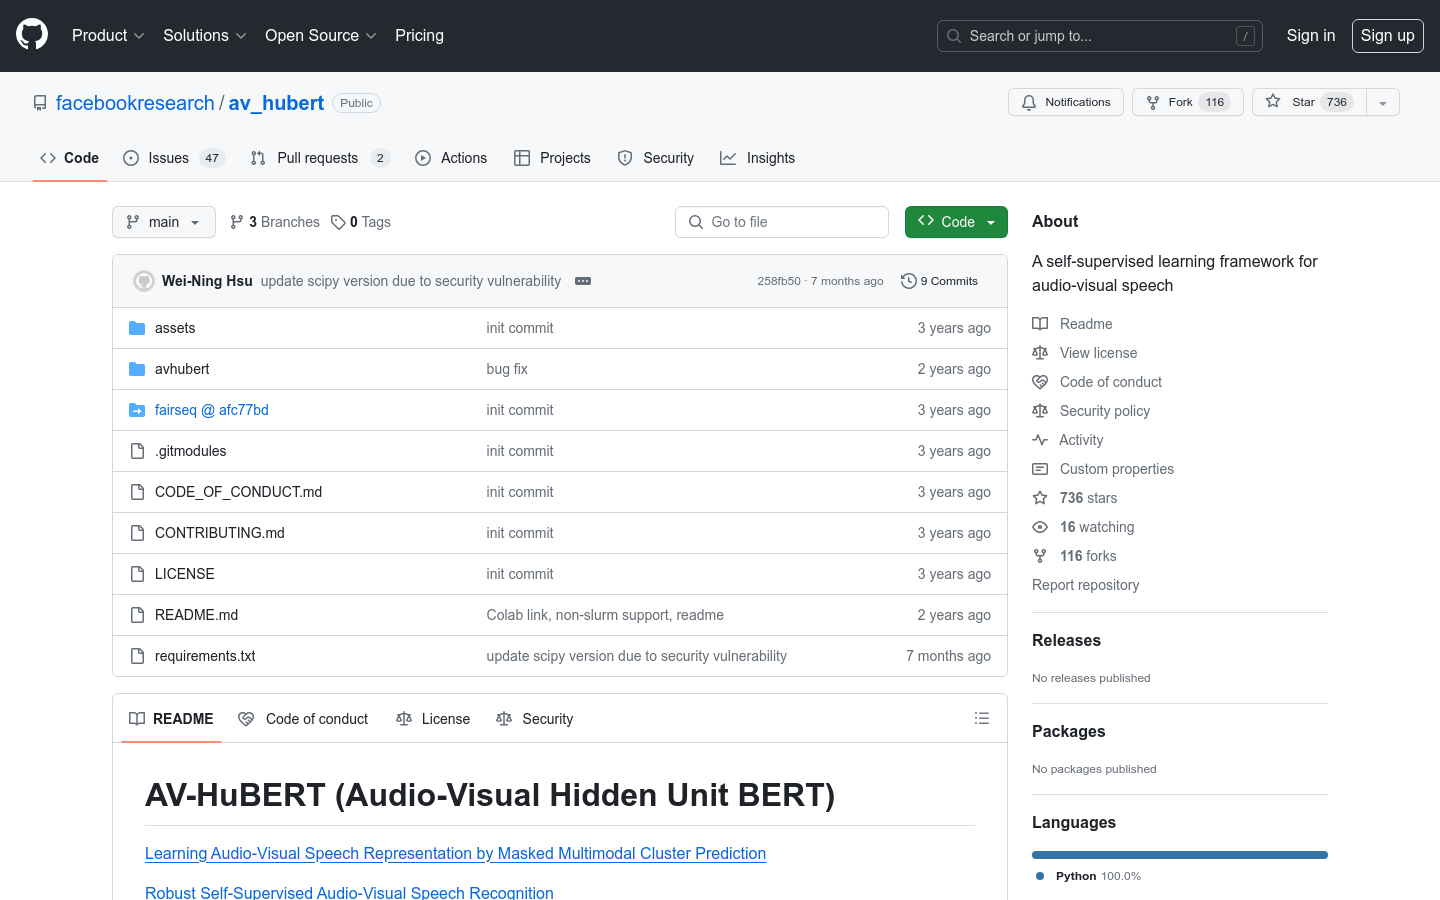Select the Code repository tab
The image size is (1440, 900).
pyautogui.click(x=70, y=158)
